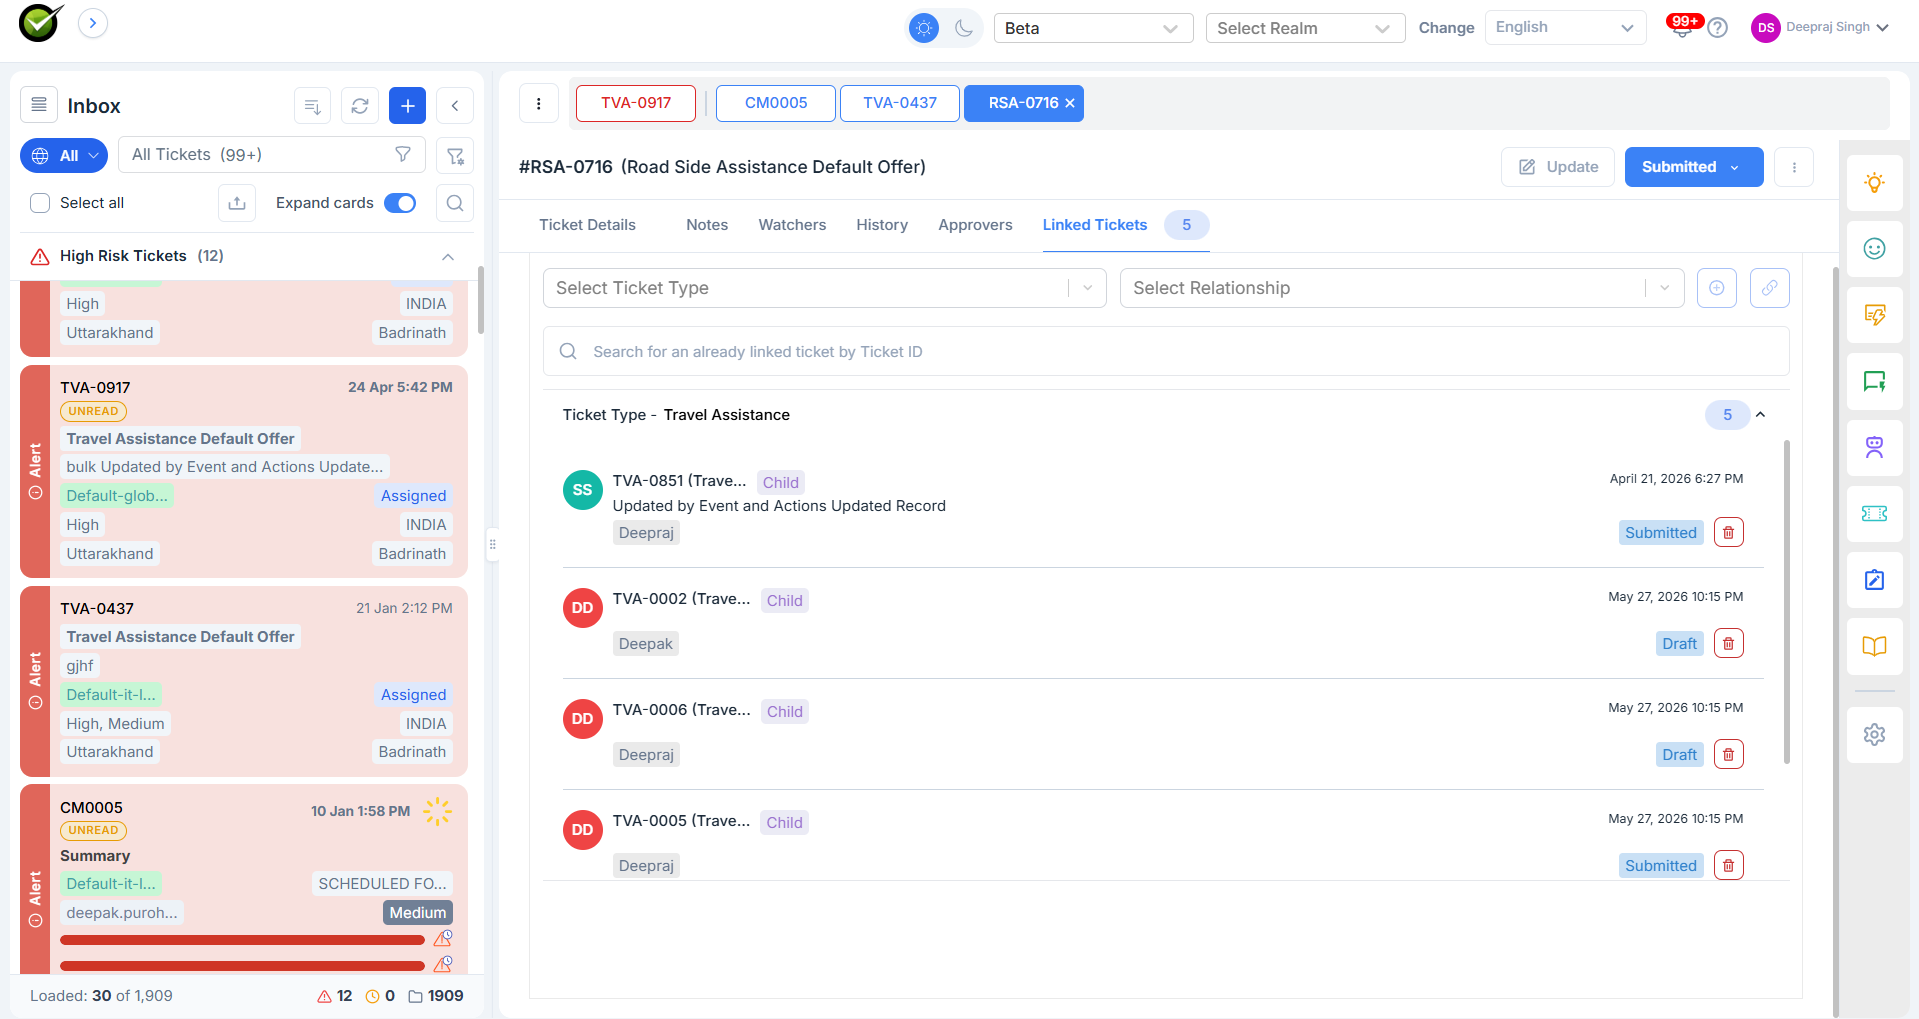Open the Select Realm dropdown
Viewport: 1919px width, 1019px height.
click(1305, 28)
